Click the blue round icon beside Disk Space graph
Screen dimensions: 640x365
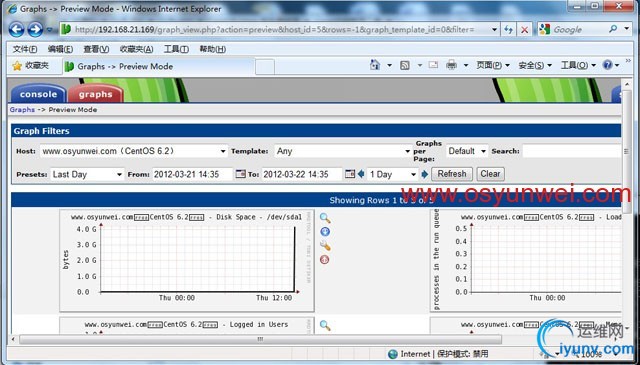point(325,232)
